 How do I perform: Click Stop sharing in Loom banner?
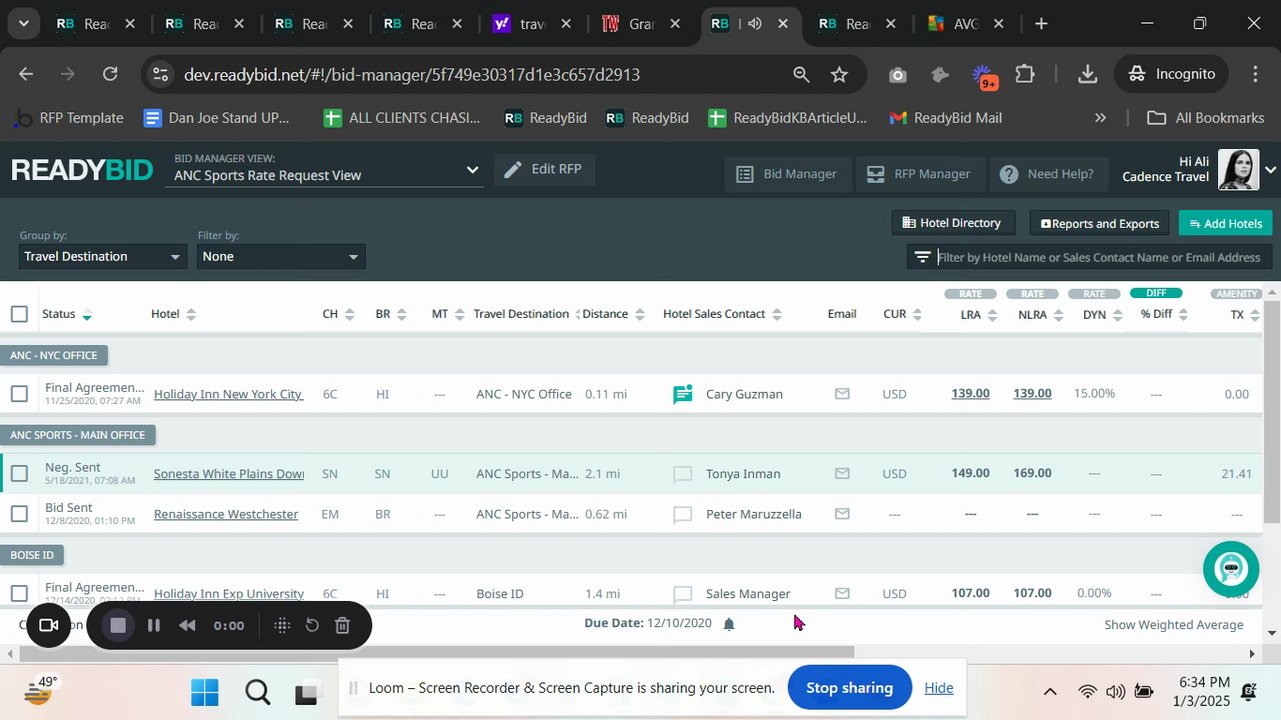tap(849, 687)
